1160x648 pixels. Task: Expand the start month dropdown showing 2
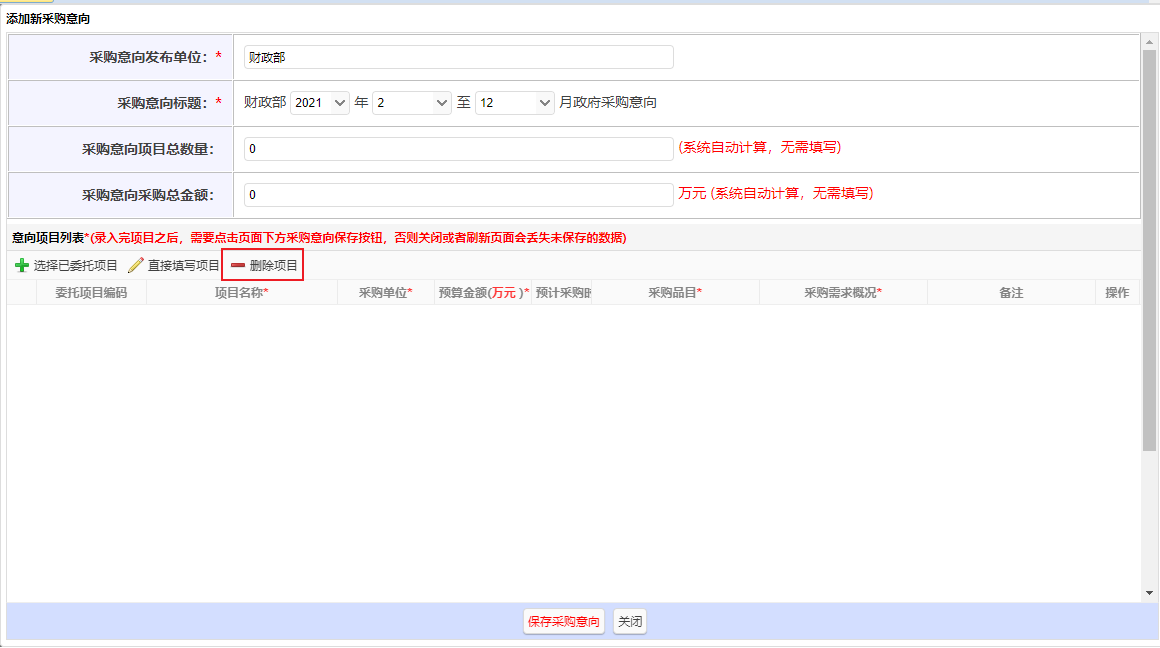coord(411,103)
